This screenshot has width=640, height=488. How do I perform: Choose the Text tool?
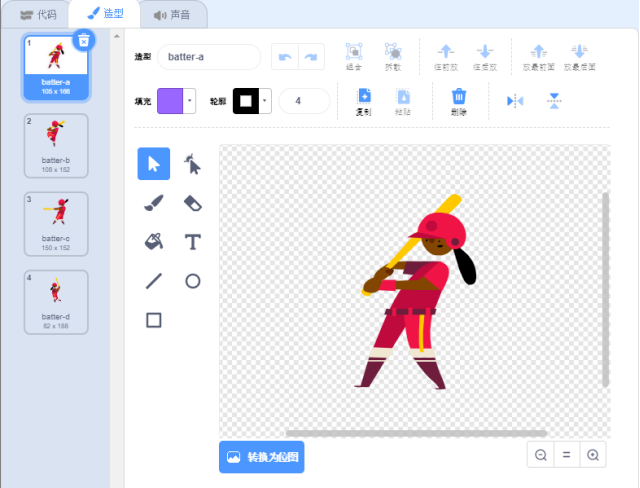tap(193, 242)
